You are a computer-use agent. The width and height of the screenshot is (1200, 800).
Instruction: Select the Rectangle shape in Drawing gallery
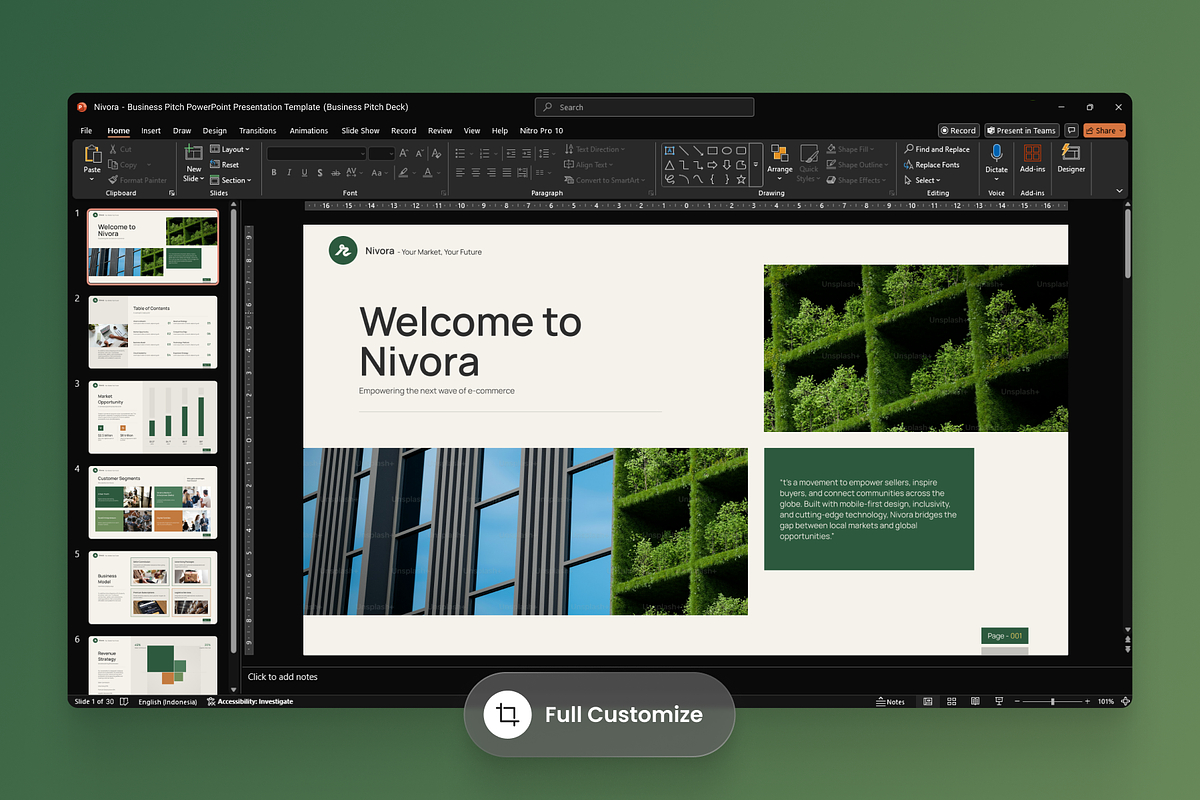tap(712, 150)
